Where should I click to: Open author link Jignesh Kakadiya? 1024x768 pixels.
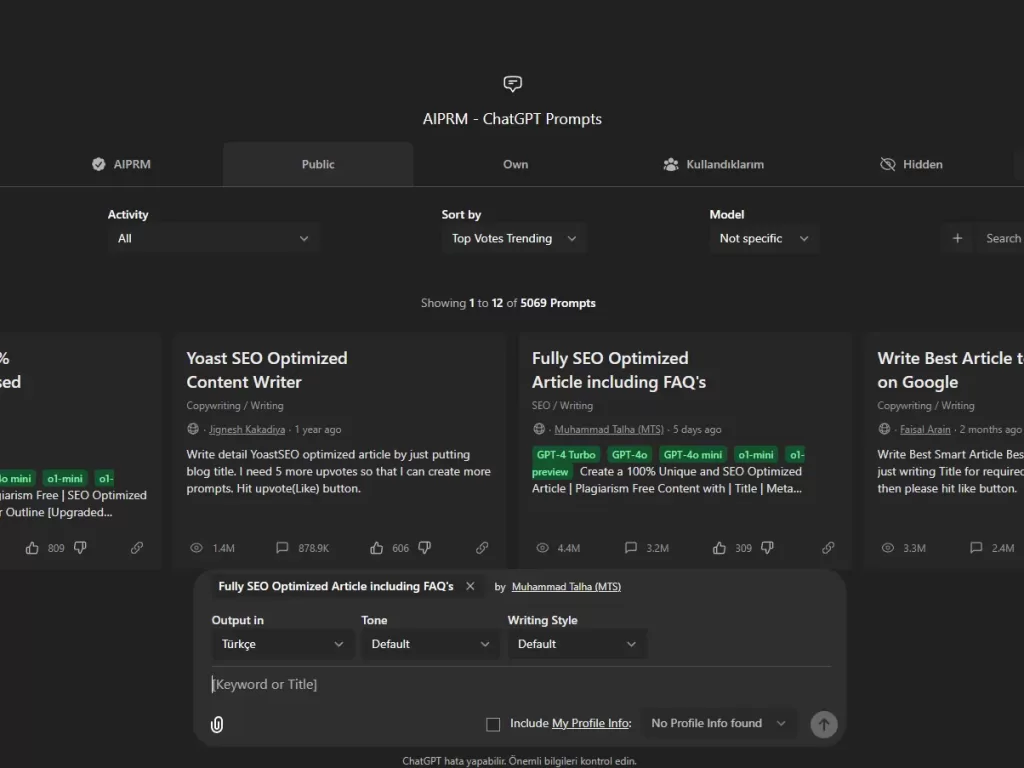(x=247, y=430)
